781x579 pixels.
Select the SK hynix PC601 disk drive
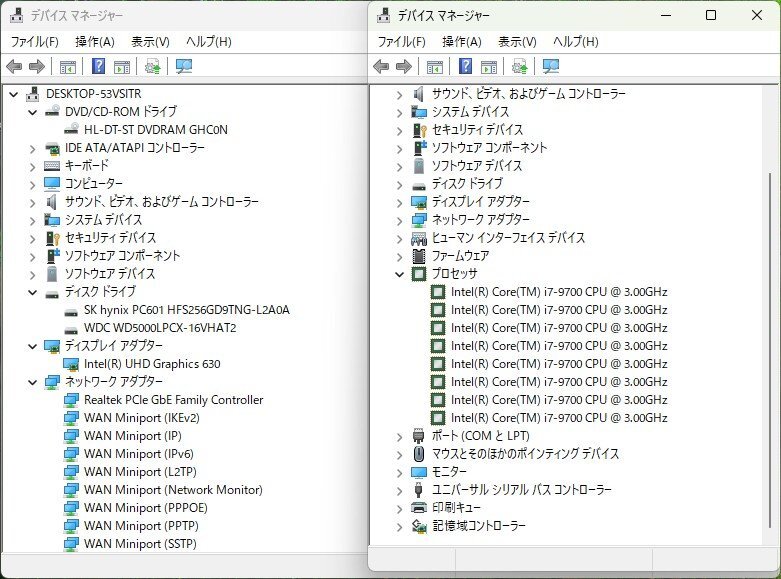point(186,310)
